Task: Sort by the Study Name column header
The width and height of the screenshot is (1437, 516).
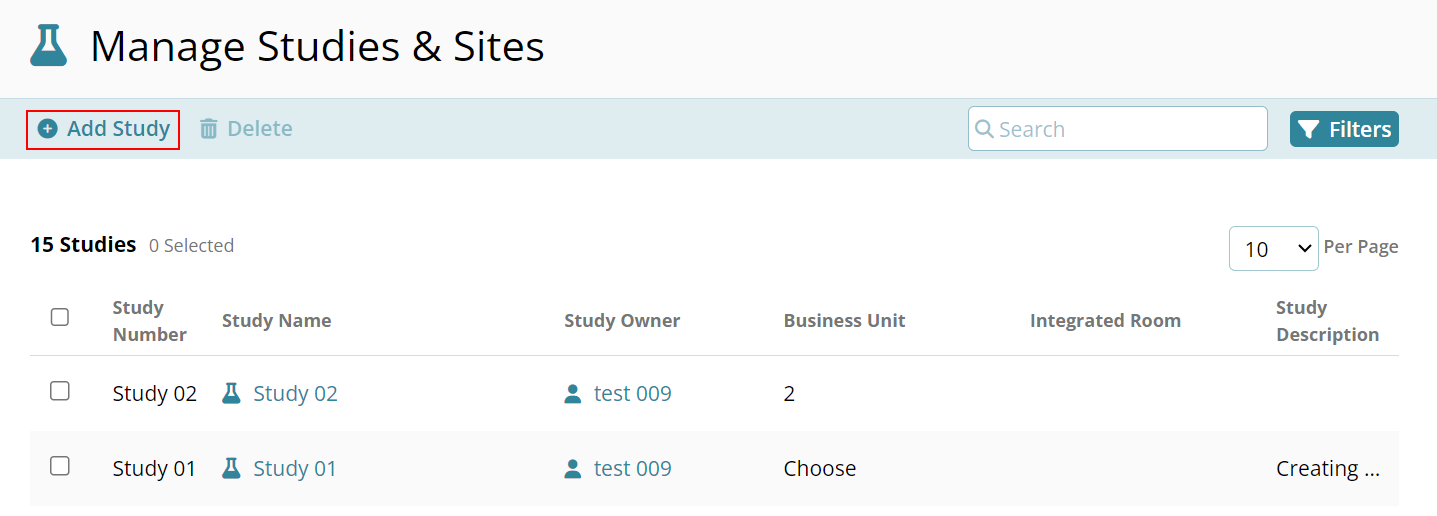Action: tap(276, 321)
